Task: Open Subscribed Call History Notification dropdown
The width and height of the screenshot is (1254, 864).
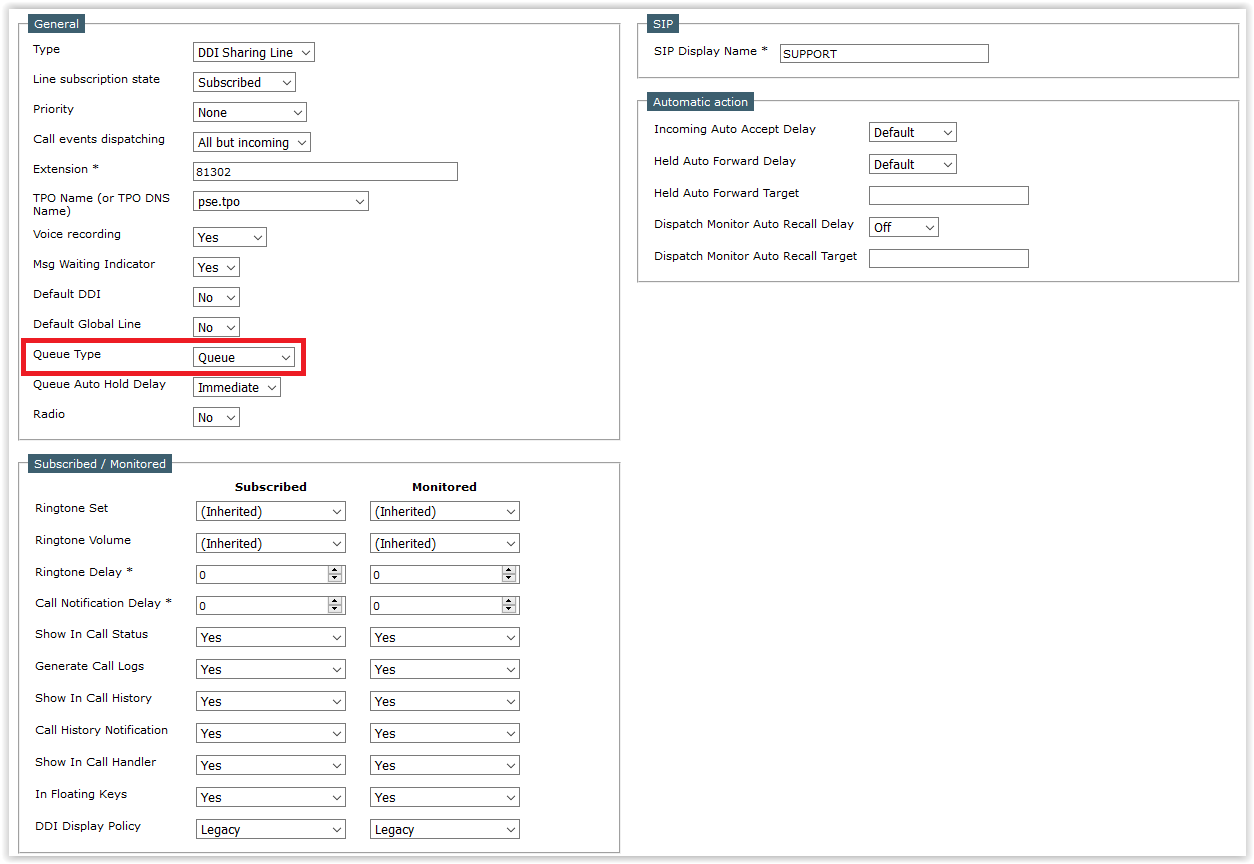Action: click(271, 734)
